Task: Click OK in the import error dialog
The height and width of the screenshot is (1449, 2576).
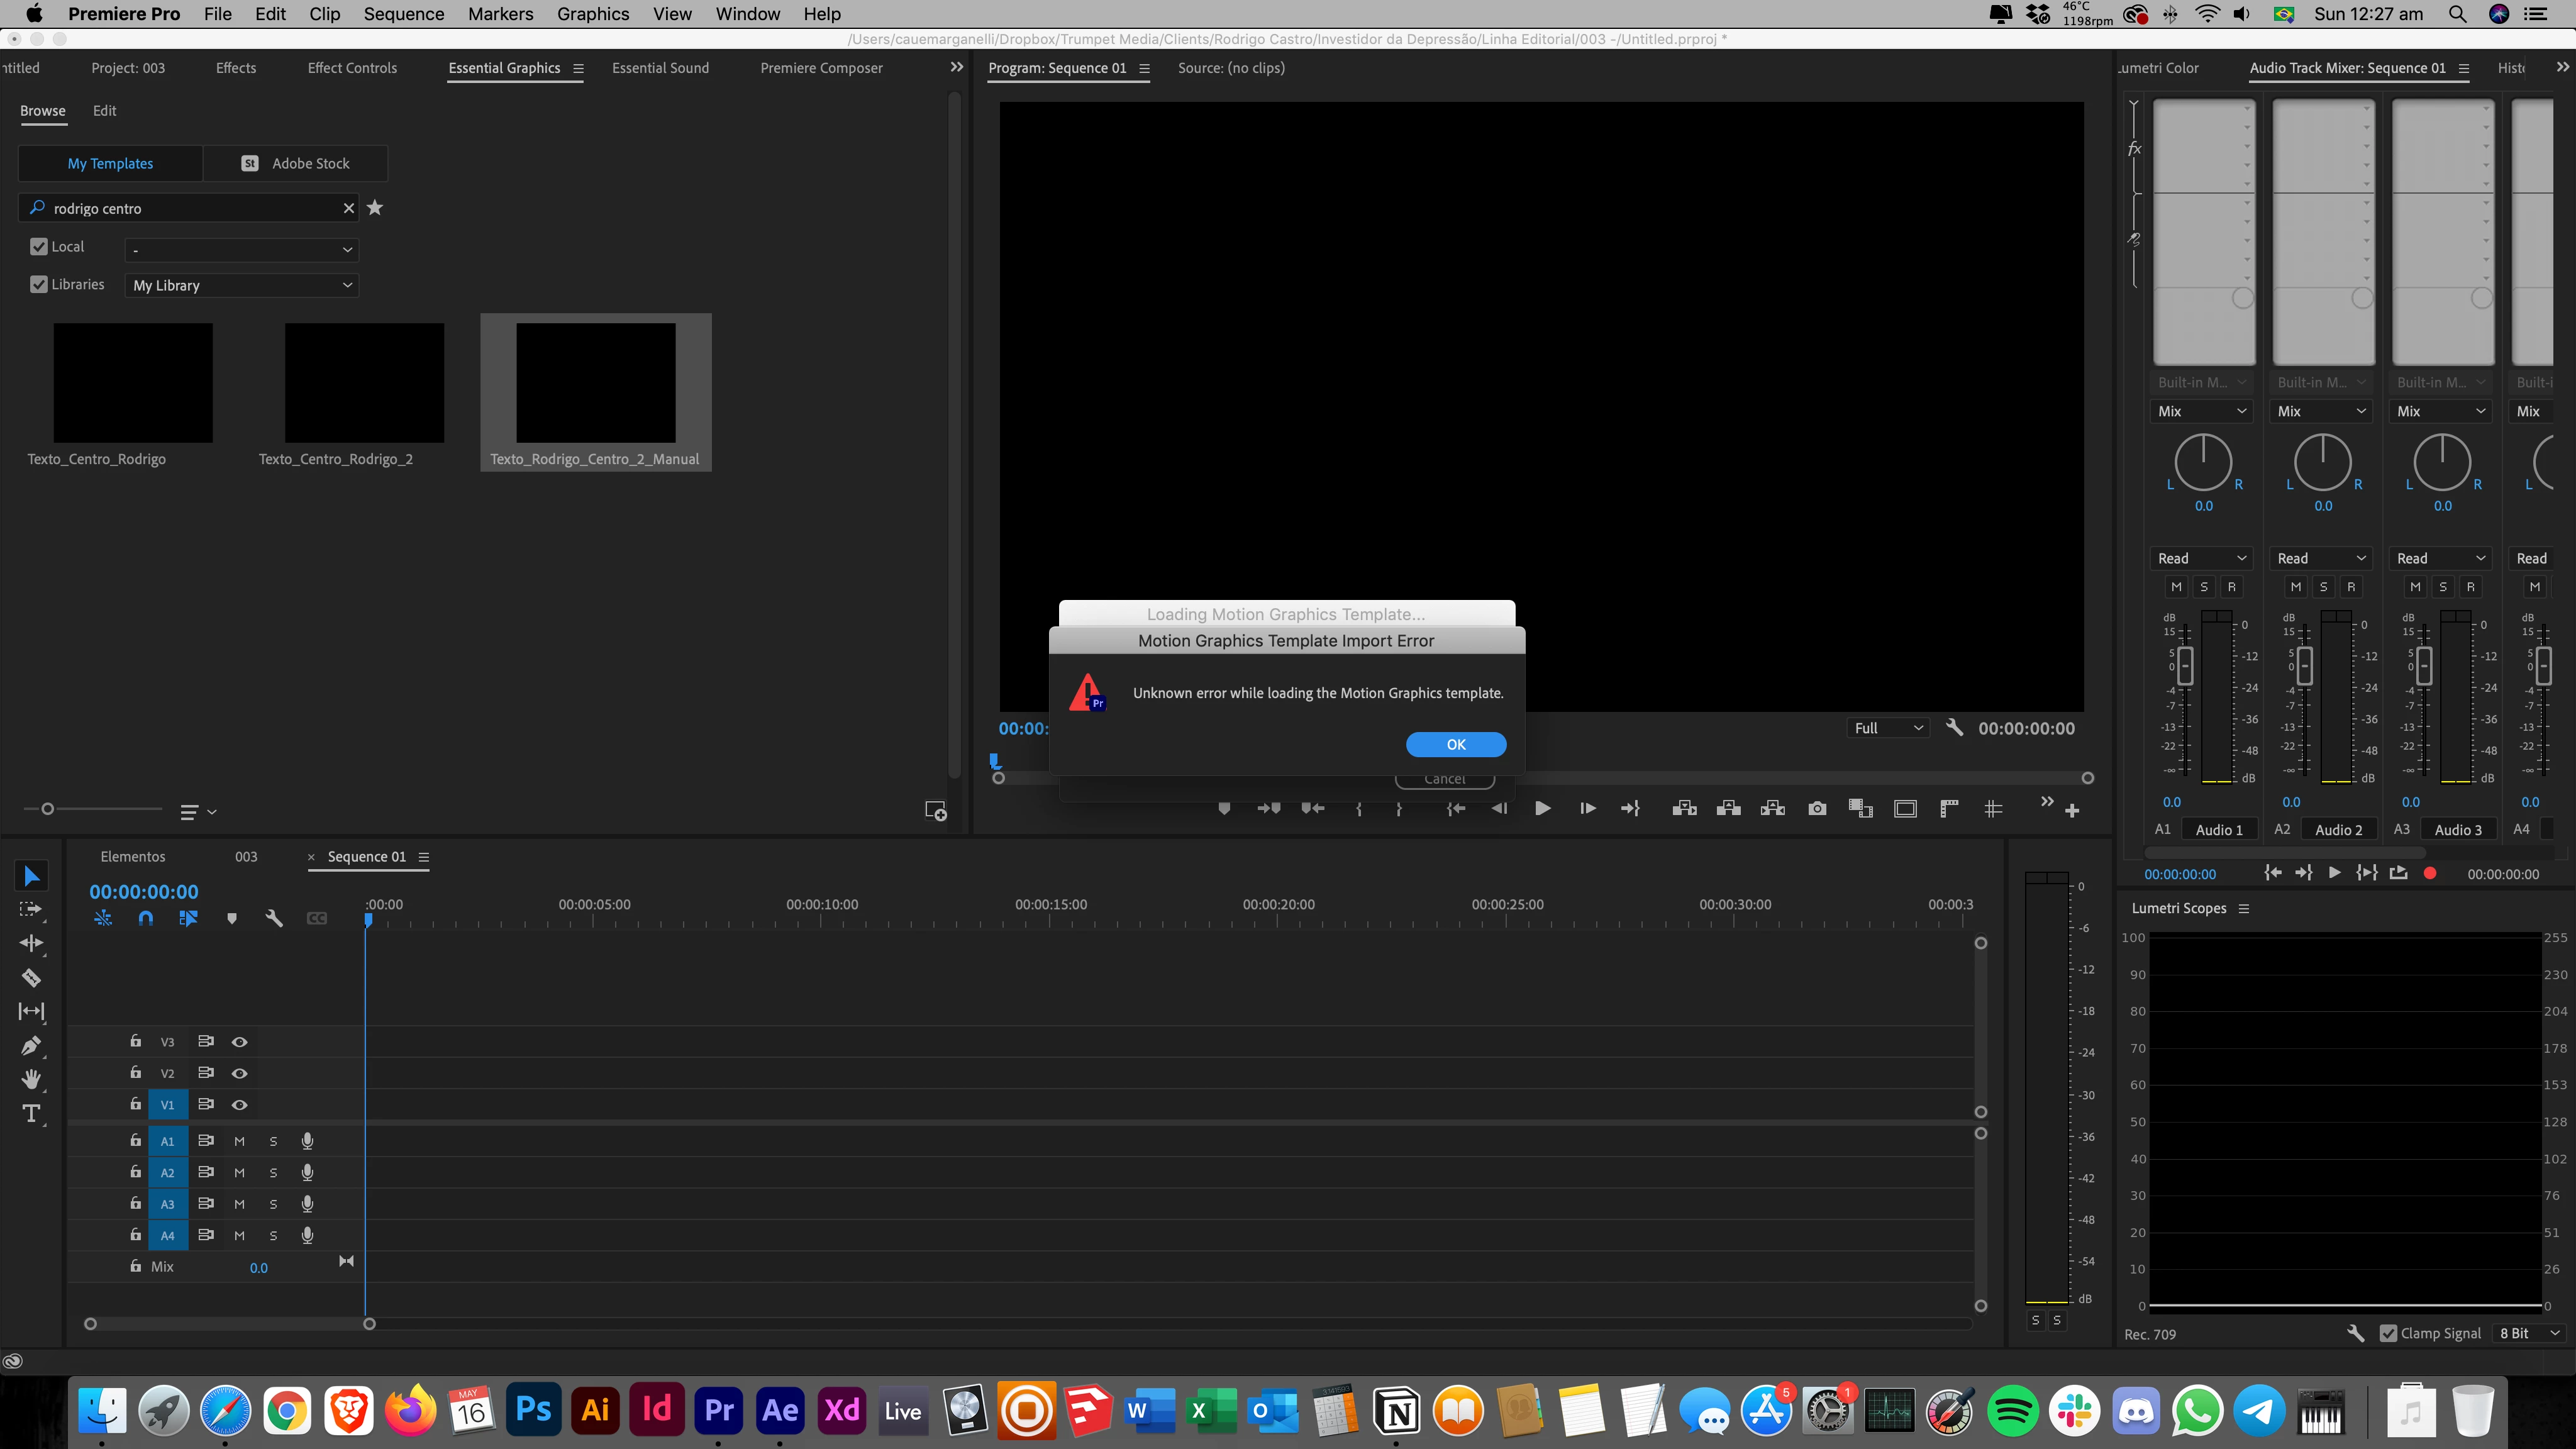Action: (x=1455, y=744)
